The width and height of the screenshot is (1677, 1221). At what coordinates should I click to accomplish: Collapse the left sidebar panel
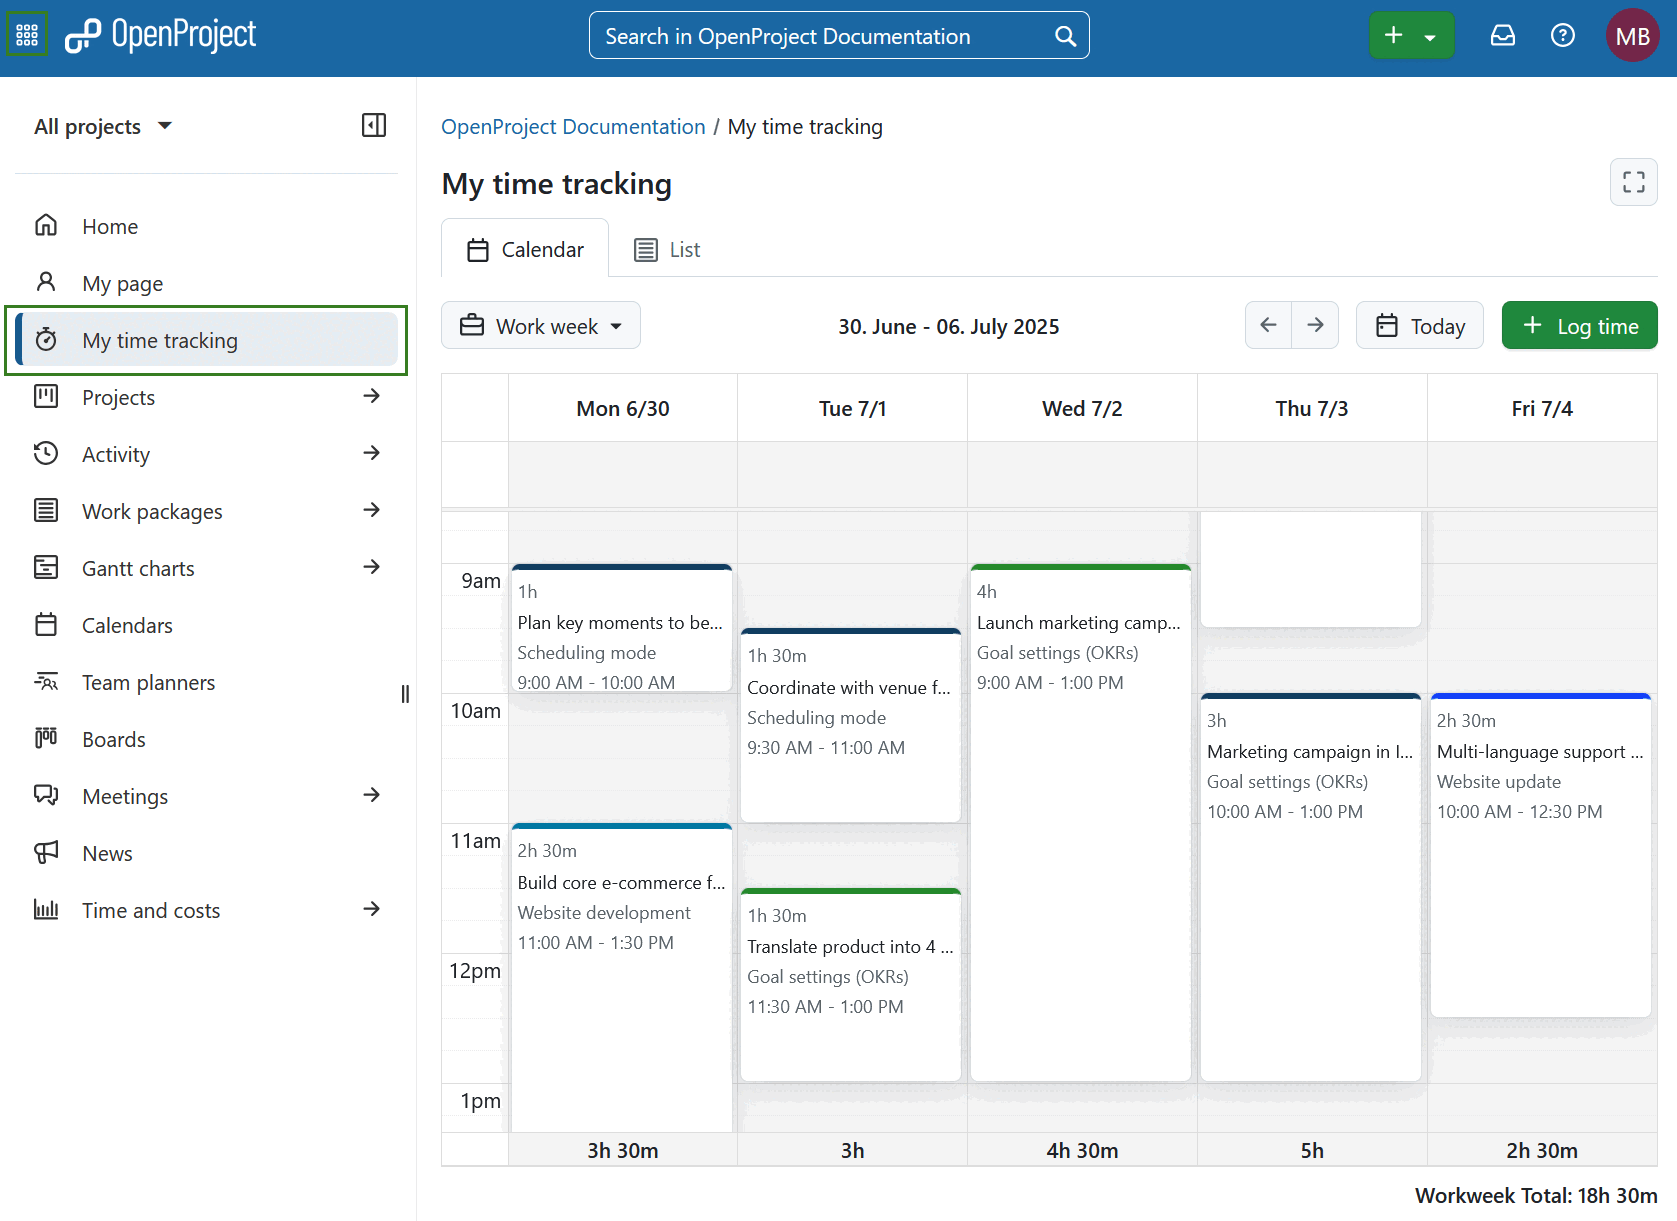click(373, 125)
